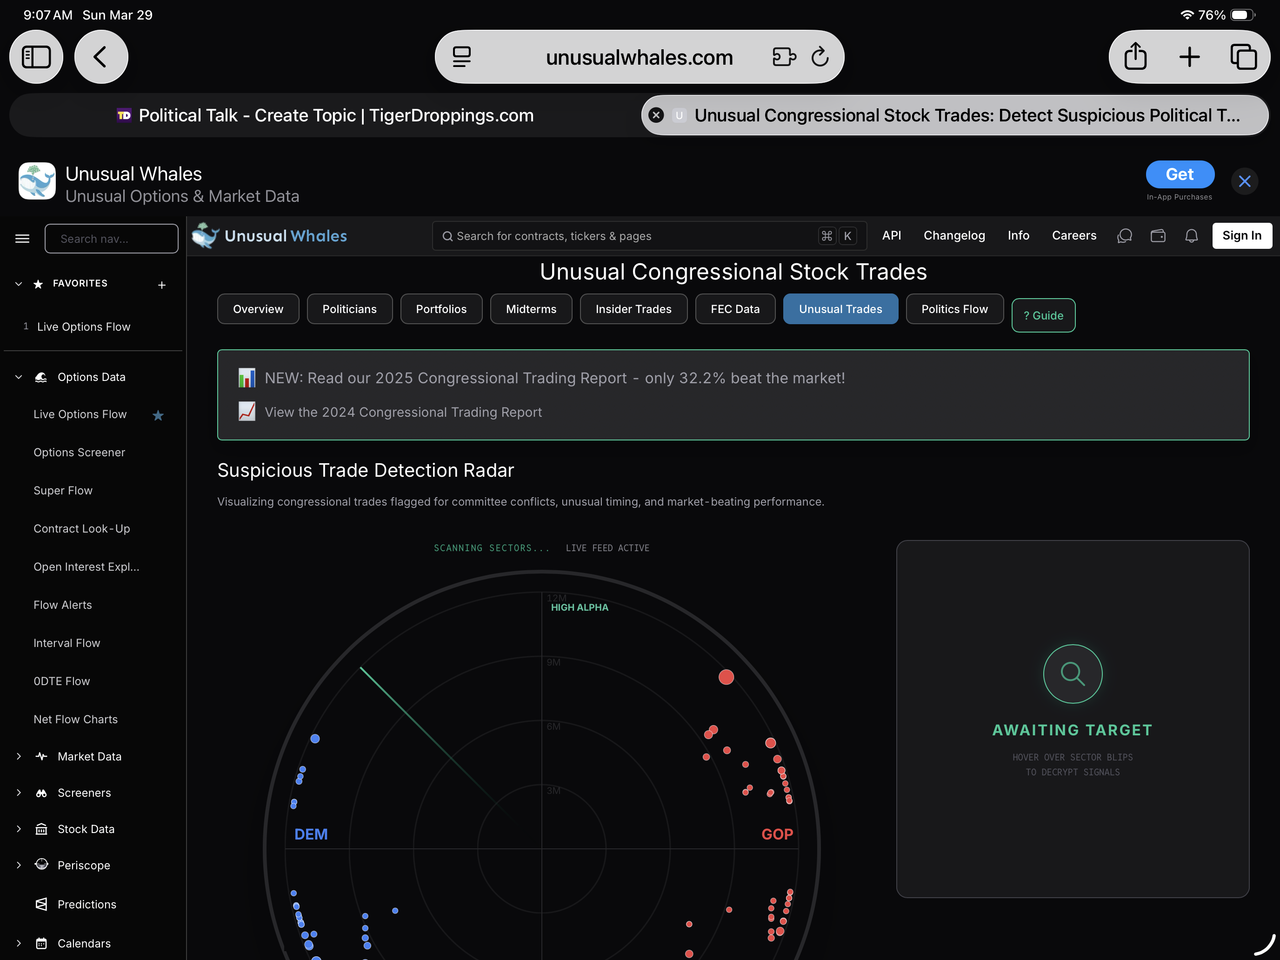The image size is (1280, 960).
Task: Open Options Screener
Action: click(x=79, y=453)
